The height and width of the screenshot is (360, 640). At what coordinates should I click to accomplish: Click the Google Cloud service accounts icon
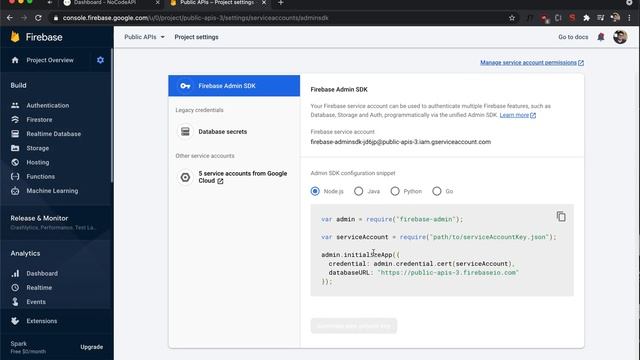coord(185,177)
